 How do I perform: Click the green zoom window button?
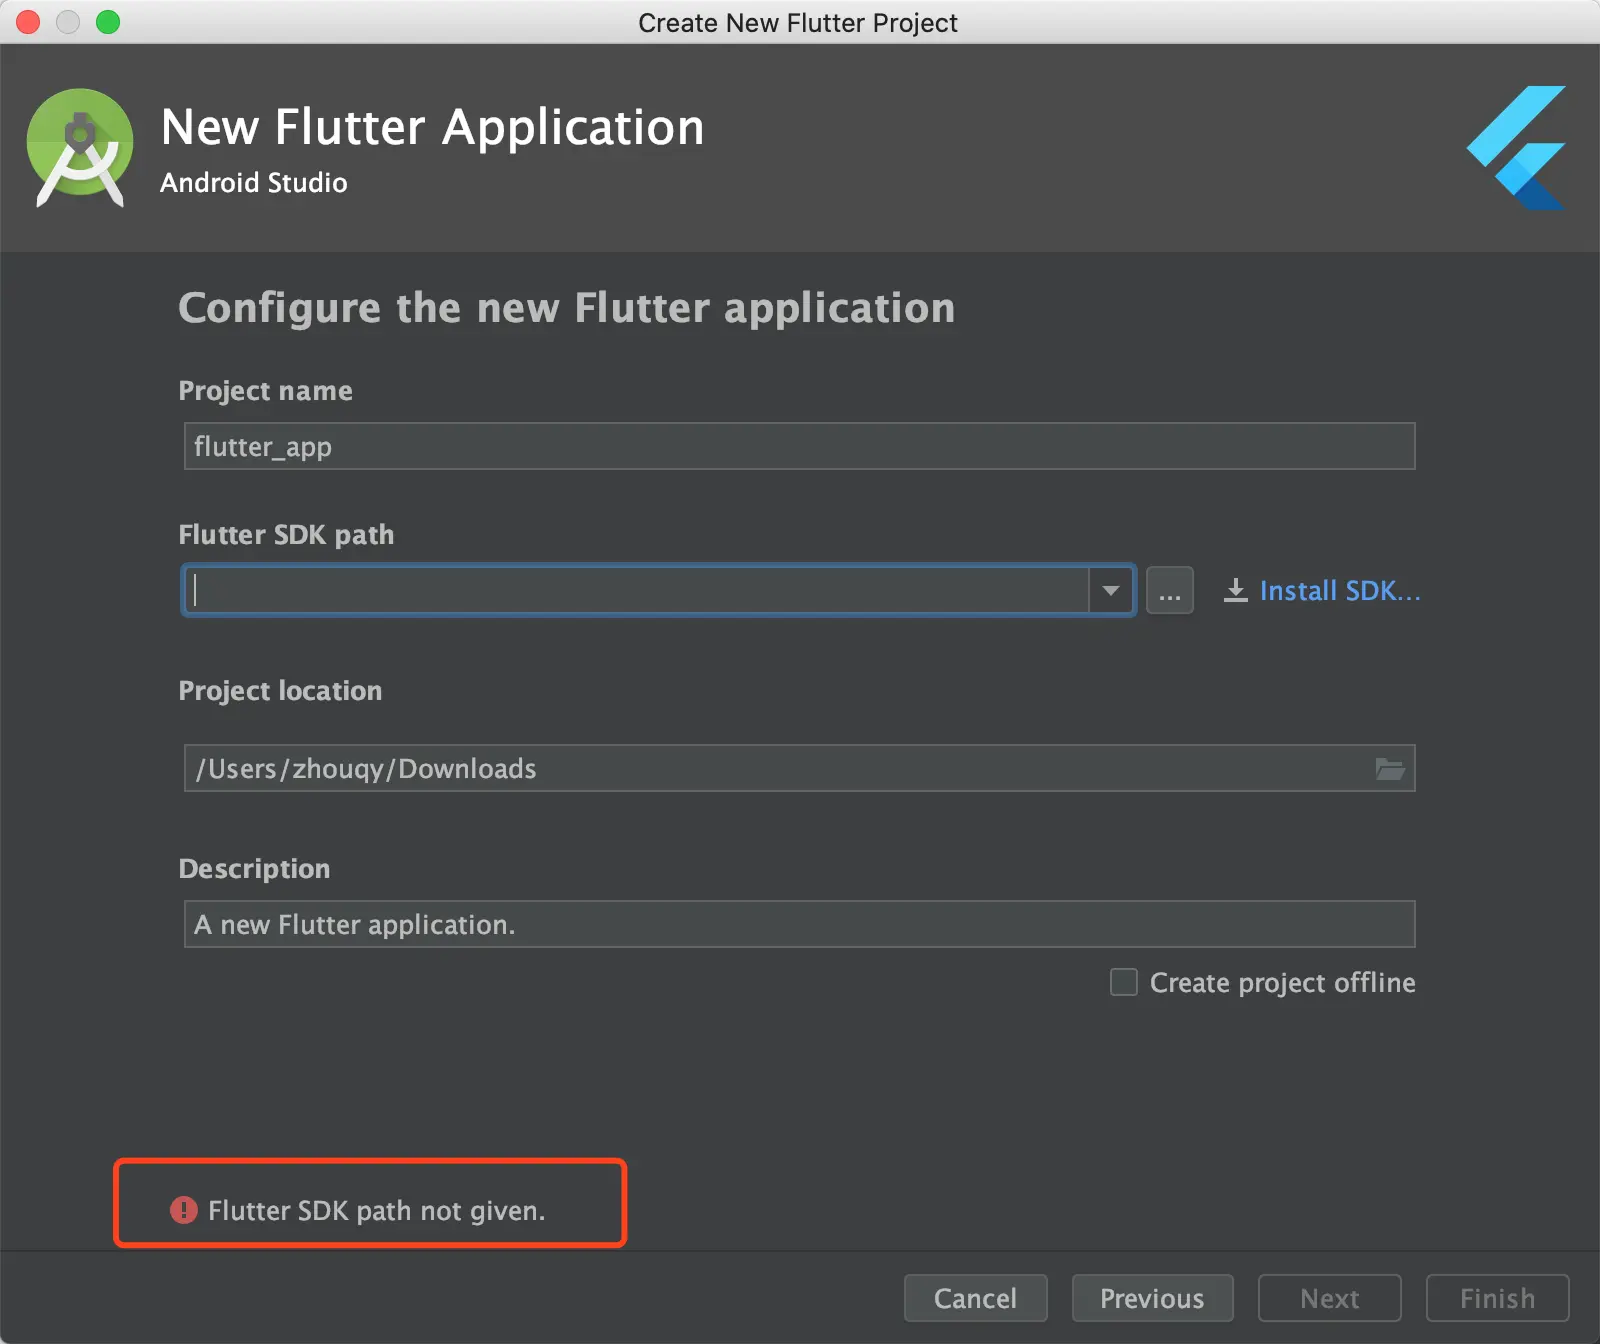pos(108,22)
